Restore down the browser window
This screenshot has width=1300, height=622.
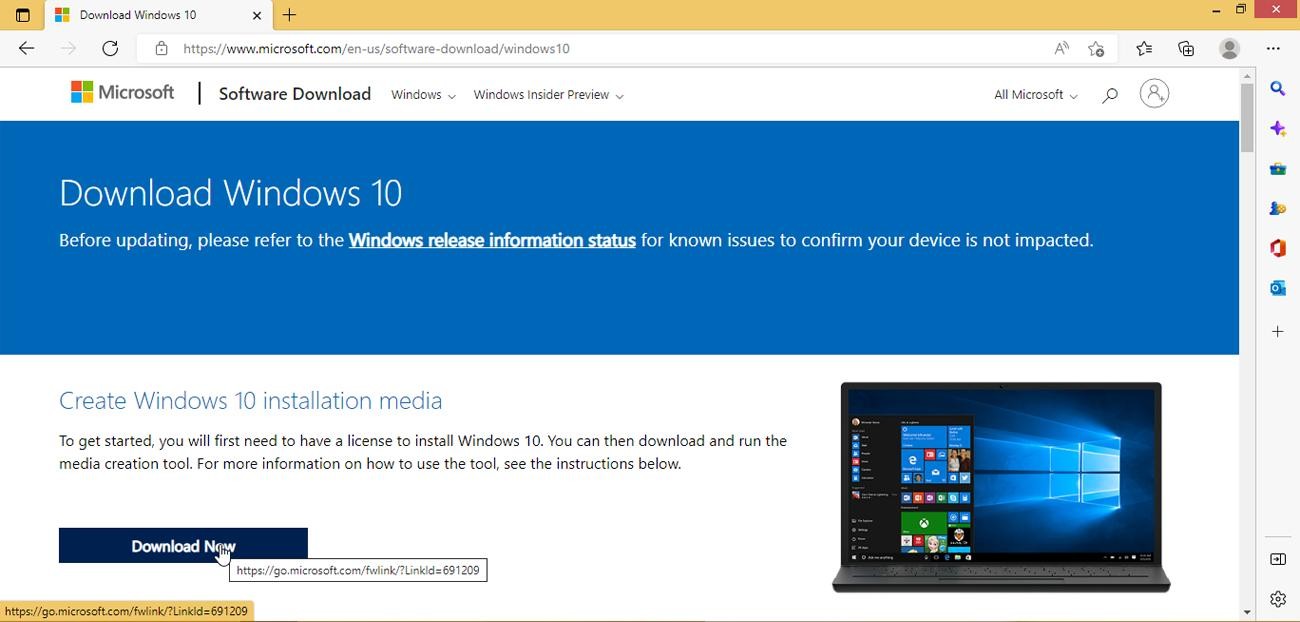click(x=1241, y=10)
